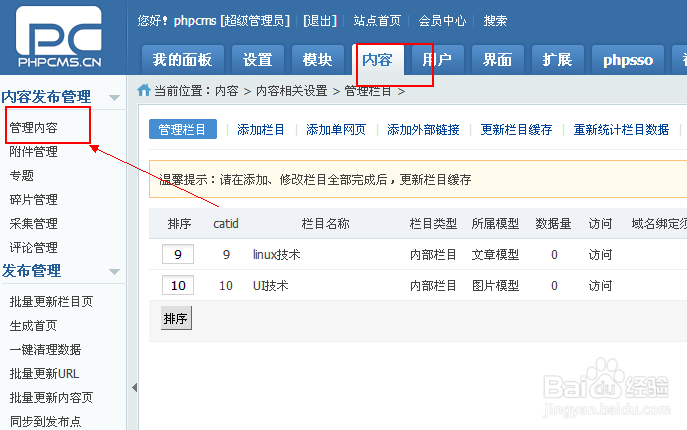
Task: Open 采集管理 in the sidebar
Action: [34, 224]
